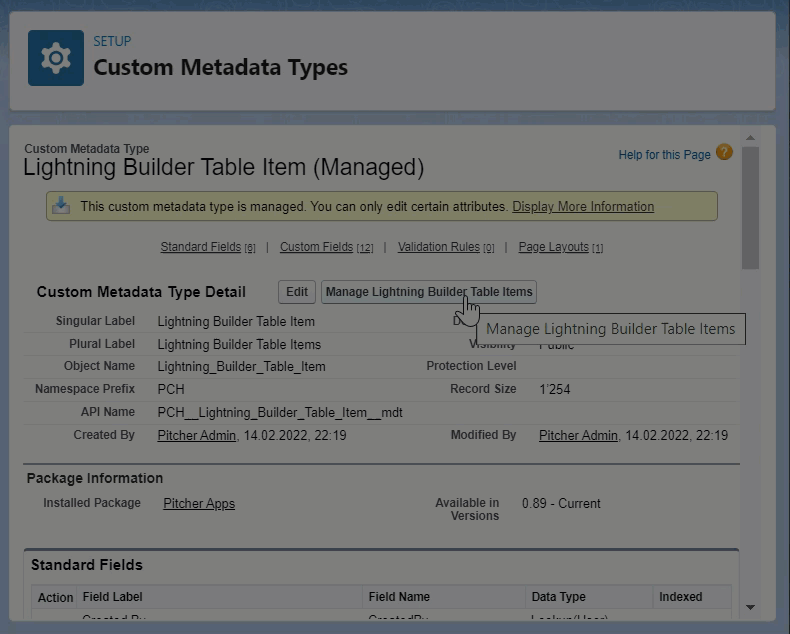This screenshot has width=790, height=634.
Task: Open Pitcher Admin in Modified By
Action: tap(578, 435)
